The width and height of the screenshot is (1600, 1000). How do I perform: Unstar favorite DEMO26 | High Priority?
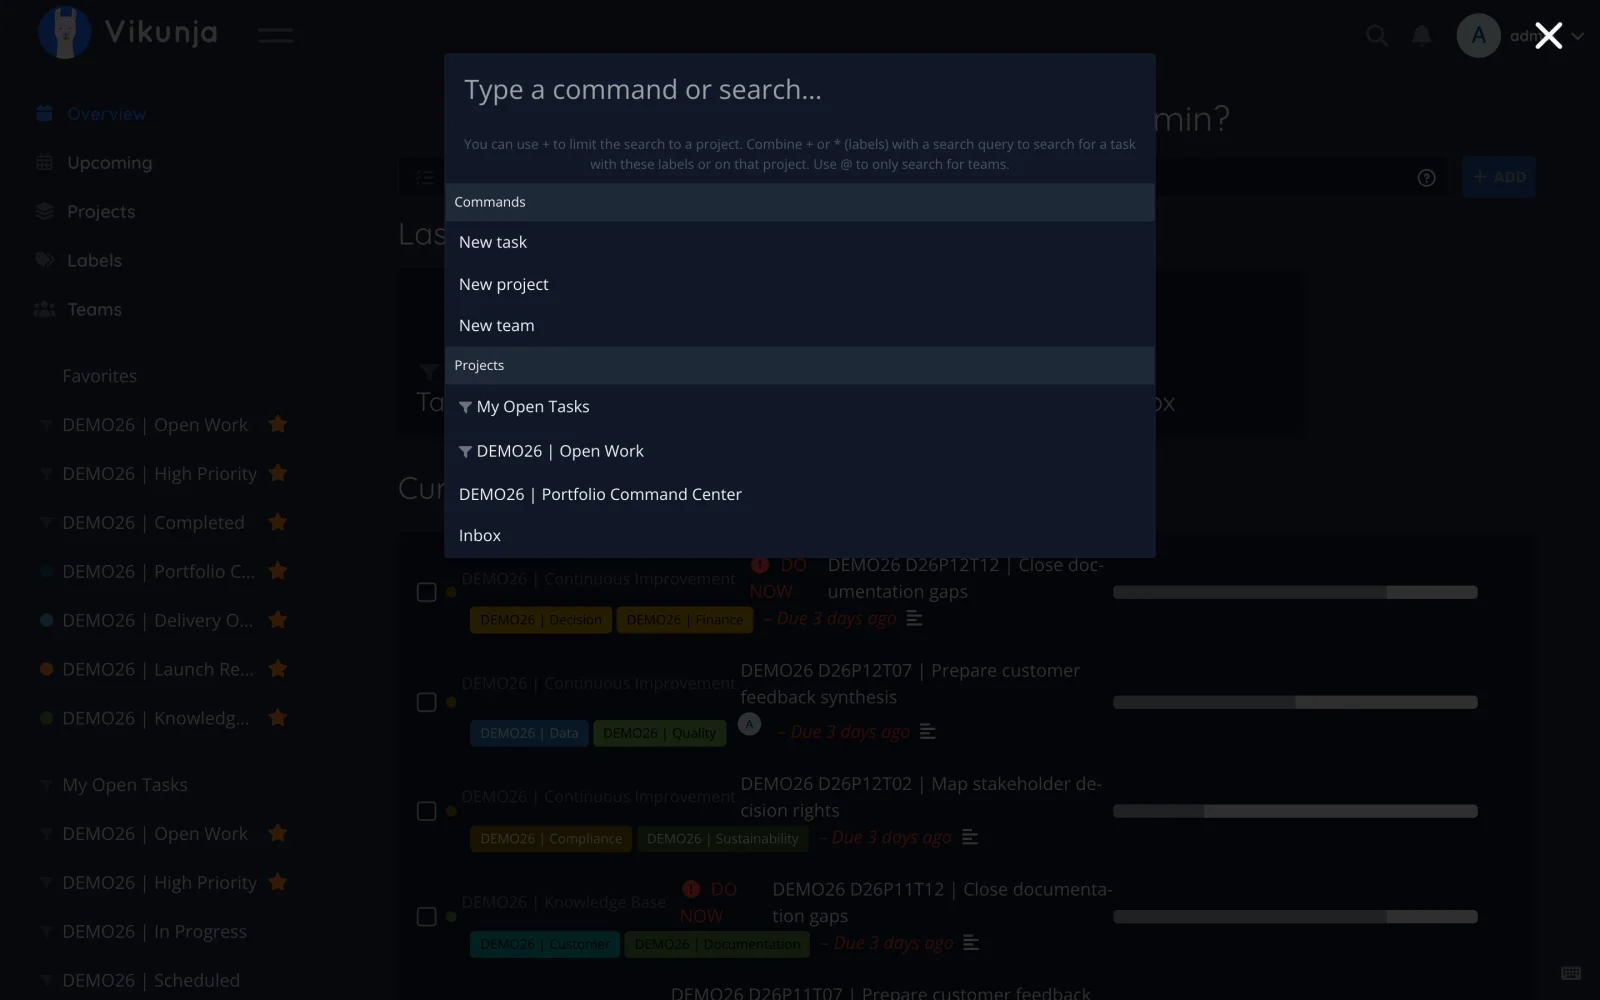[278, 473]
